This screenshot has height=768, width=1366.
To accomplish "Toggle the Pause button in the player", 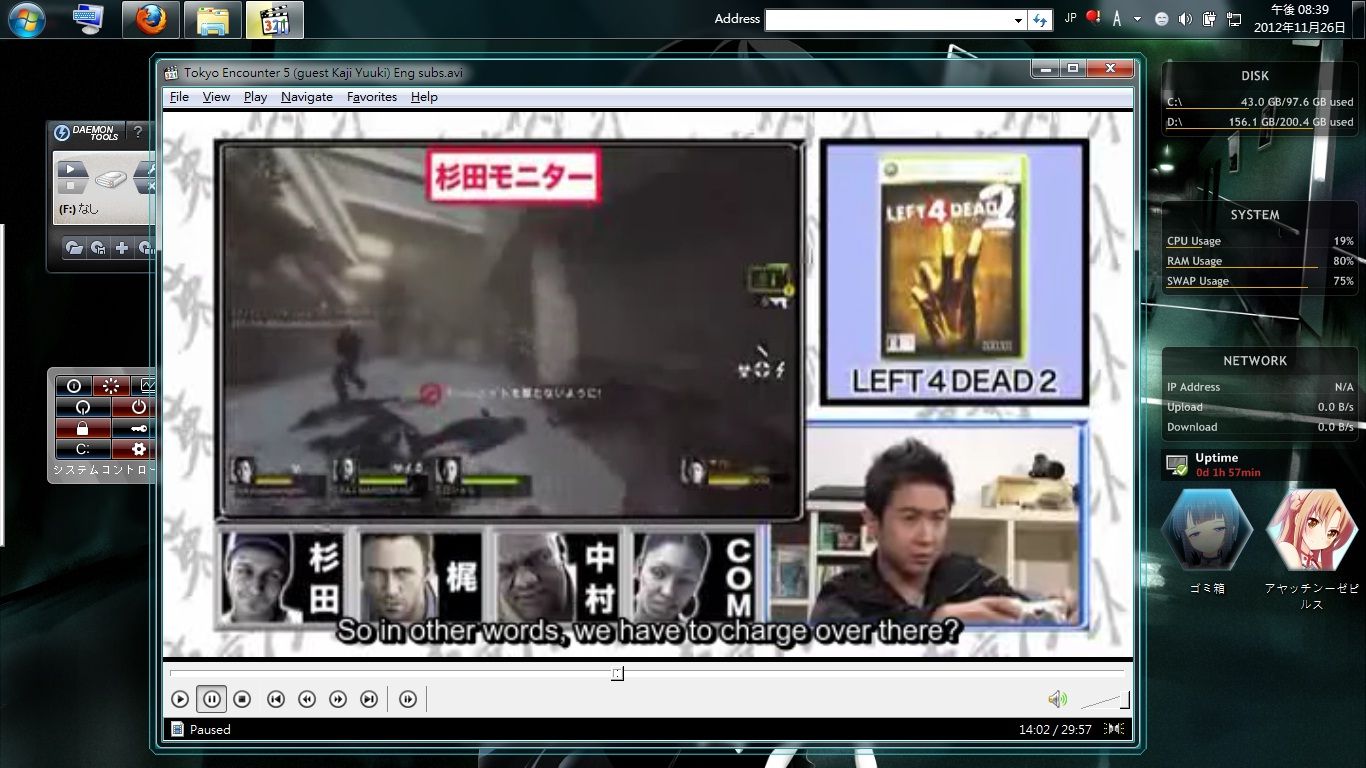I will click(x=211, y=700).
